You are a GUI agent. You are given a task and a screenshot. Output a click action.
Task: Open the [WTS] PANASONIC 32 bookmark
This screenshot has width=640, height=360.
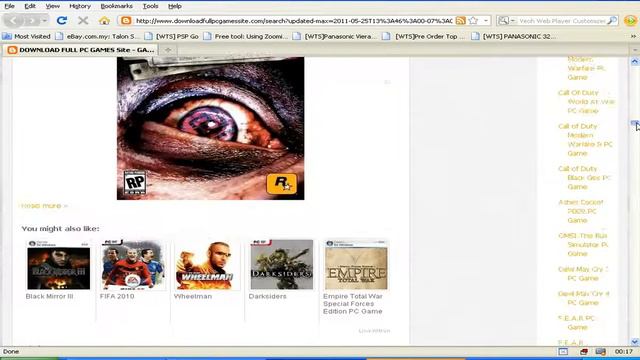tap(513, 36)
